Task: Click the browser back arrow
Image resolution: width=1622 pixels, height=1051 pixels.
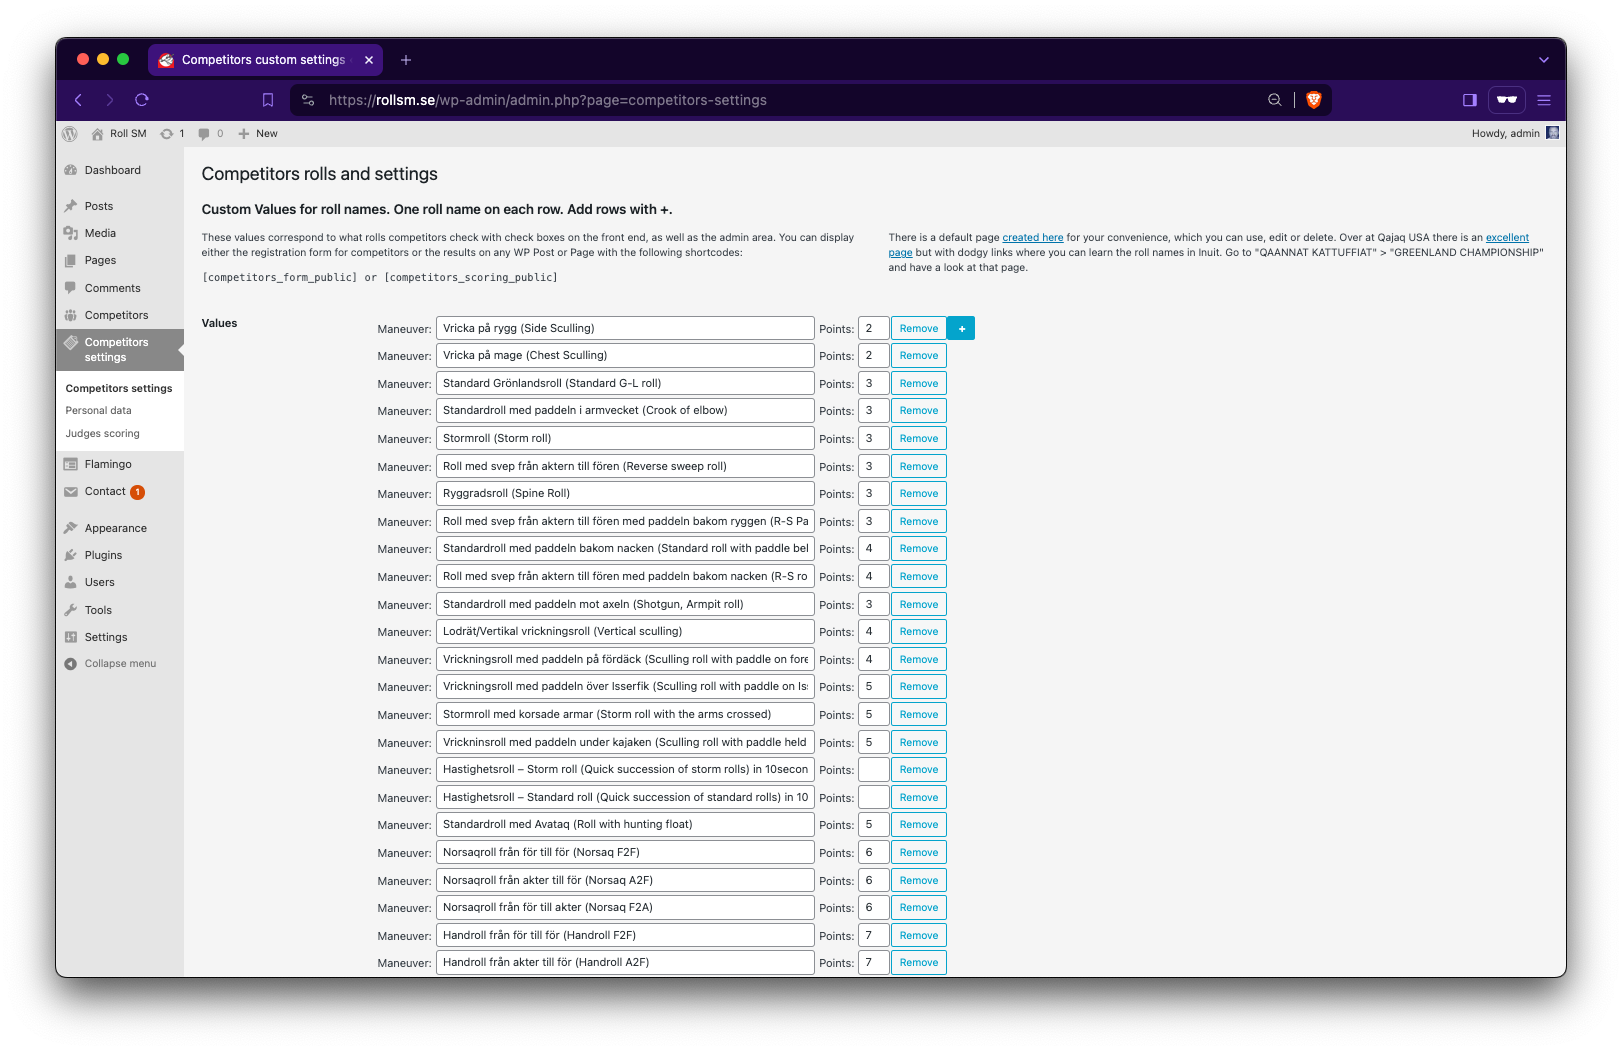Action: (x=78, y=100)
